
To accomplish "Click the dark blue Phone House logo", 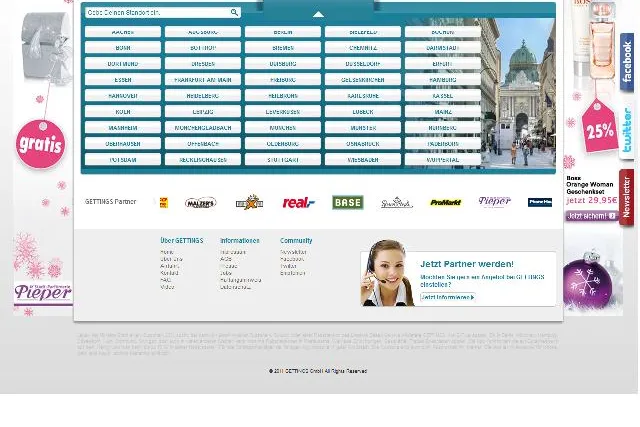I will pyautogui.click(x=540, y=202).
